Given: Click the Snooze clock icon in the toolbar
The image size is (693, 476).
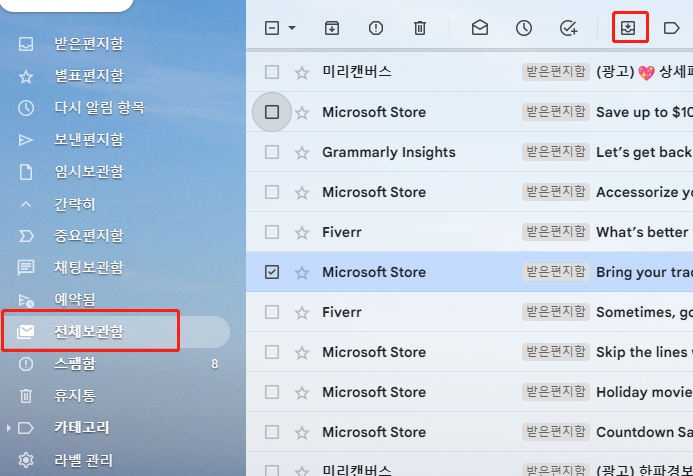Looking at the screenshot, I should 524,28.
